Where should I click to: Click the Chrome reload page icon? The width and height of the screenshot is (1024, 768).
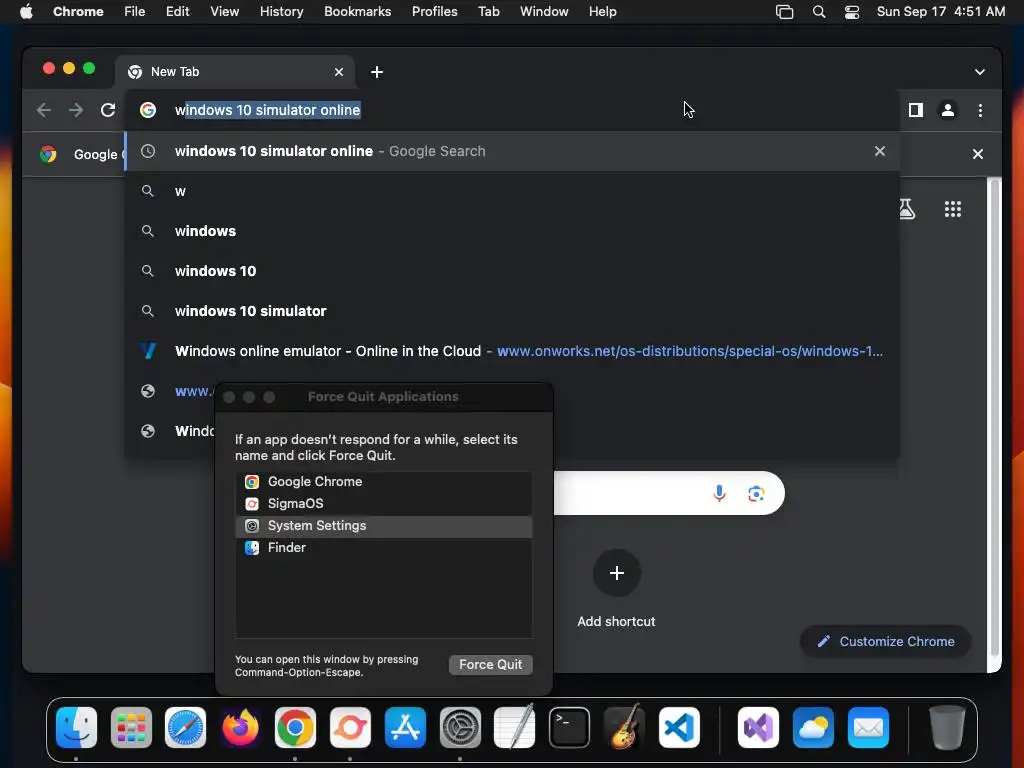(x=108, y=110)
